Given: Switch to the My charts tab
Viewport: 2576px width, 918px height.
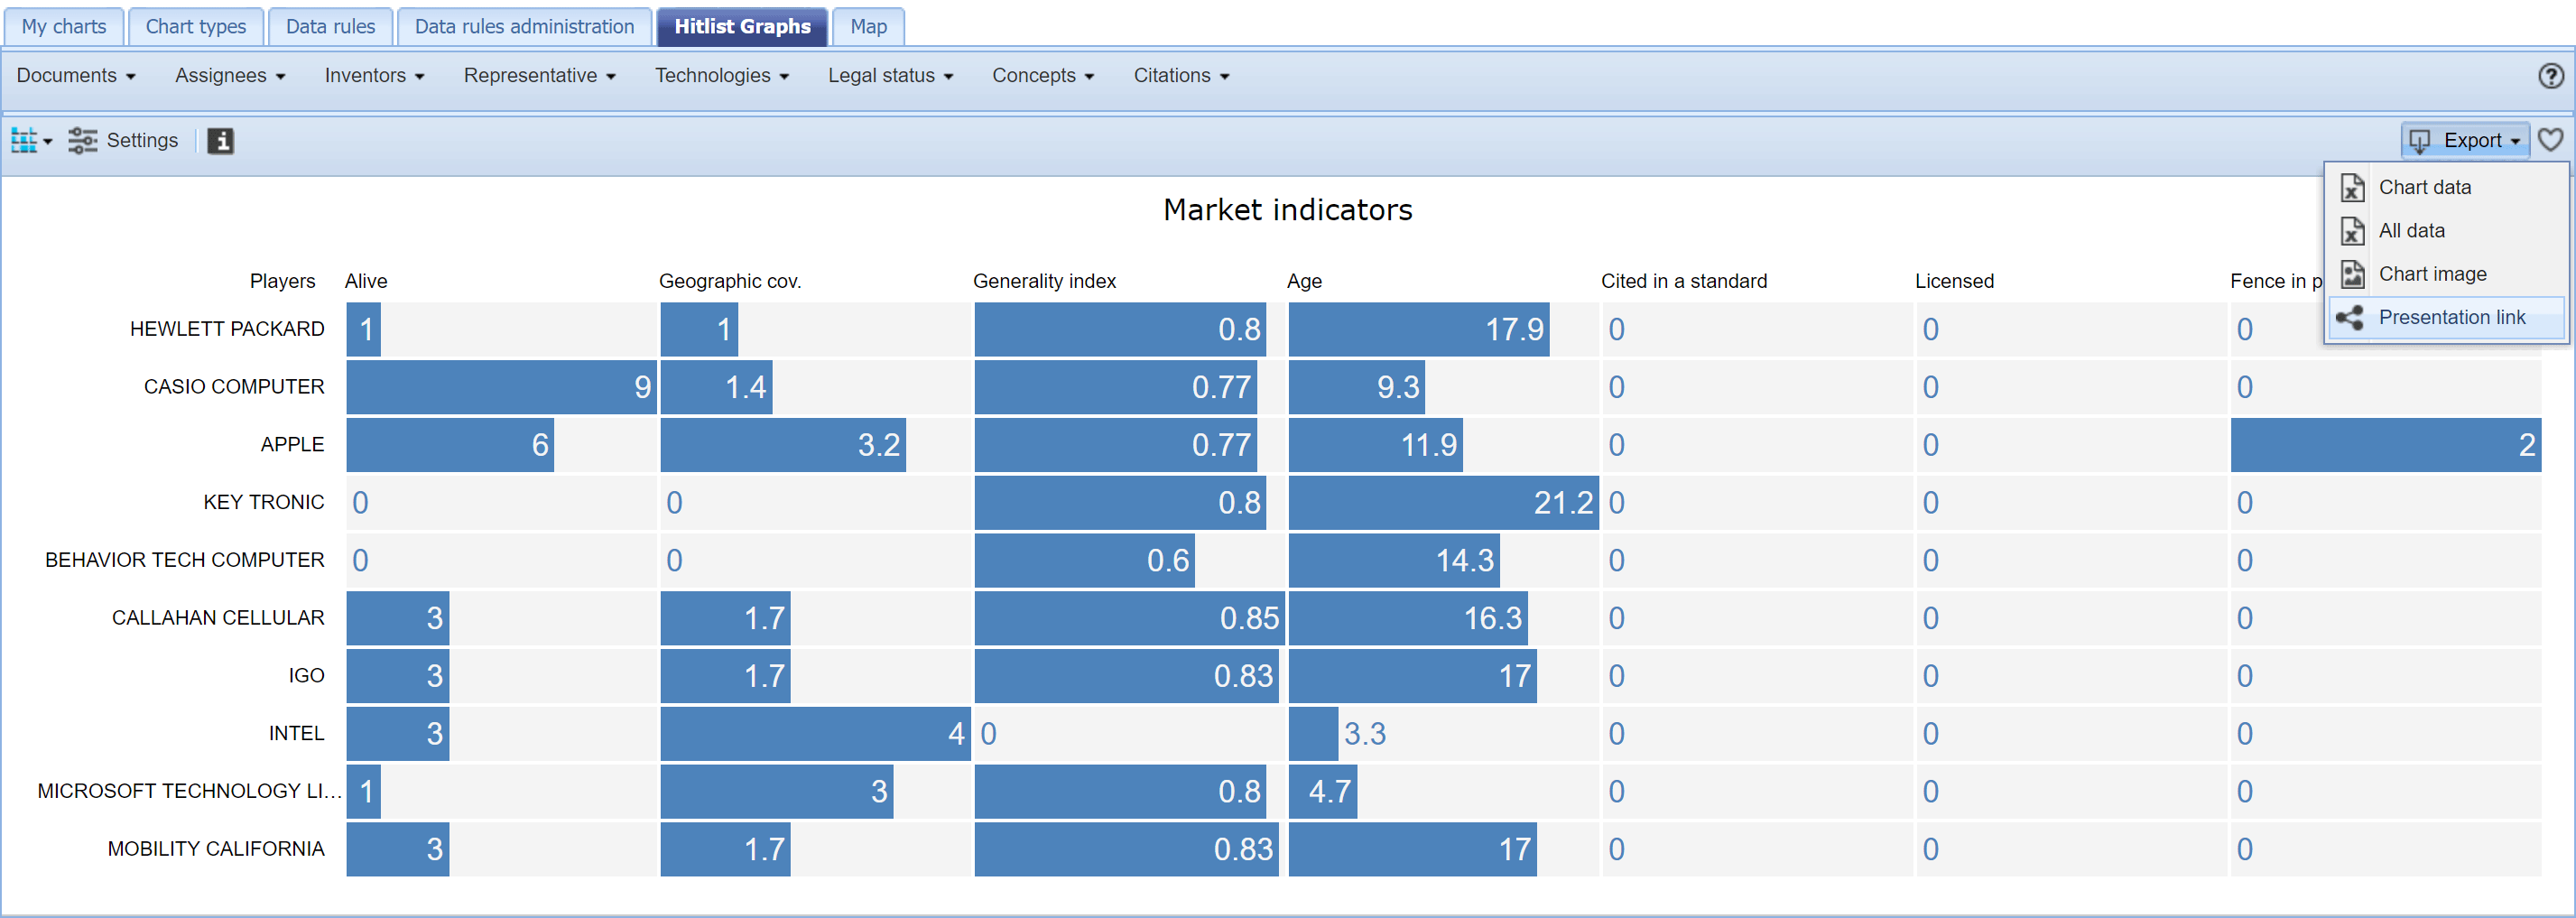Looking at the screenshot, I should click(x=64, y=27).
